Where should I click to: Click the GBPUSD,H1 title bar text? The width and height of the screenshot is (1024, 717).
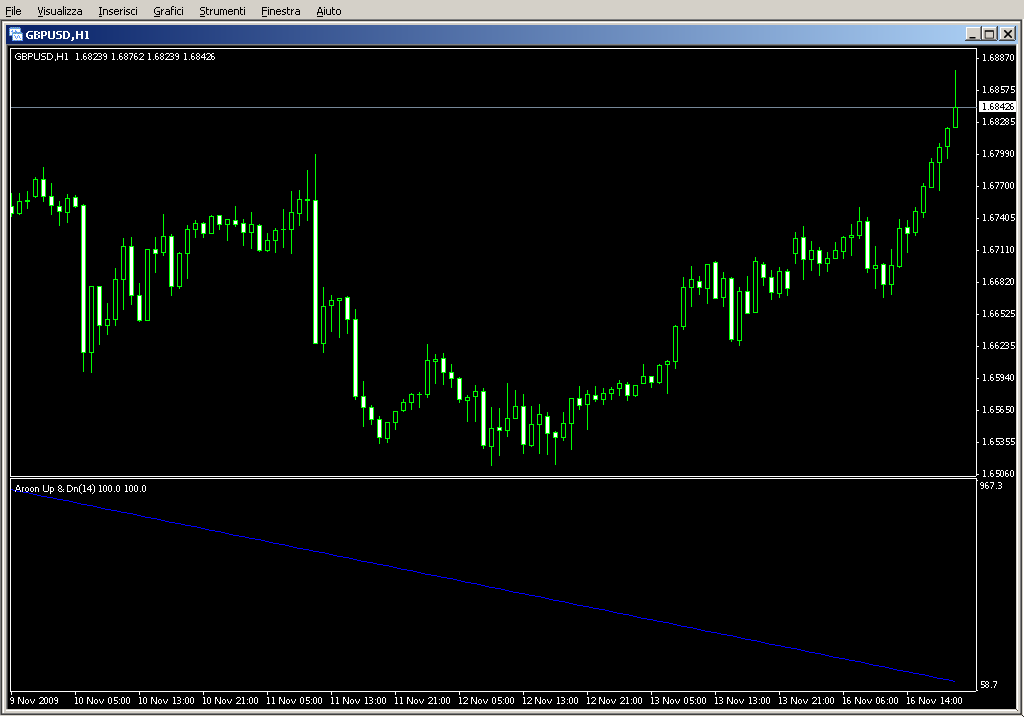click(x=57, y=35)
